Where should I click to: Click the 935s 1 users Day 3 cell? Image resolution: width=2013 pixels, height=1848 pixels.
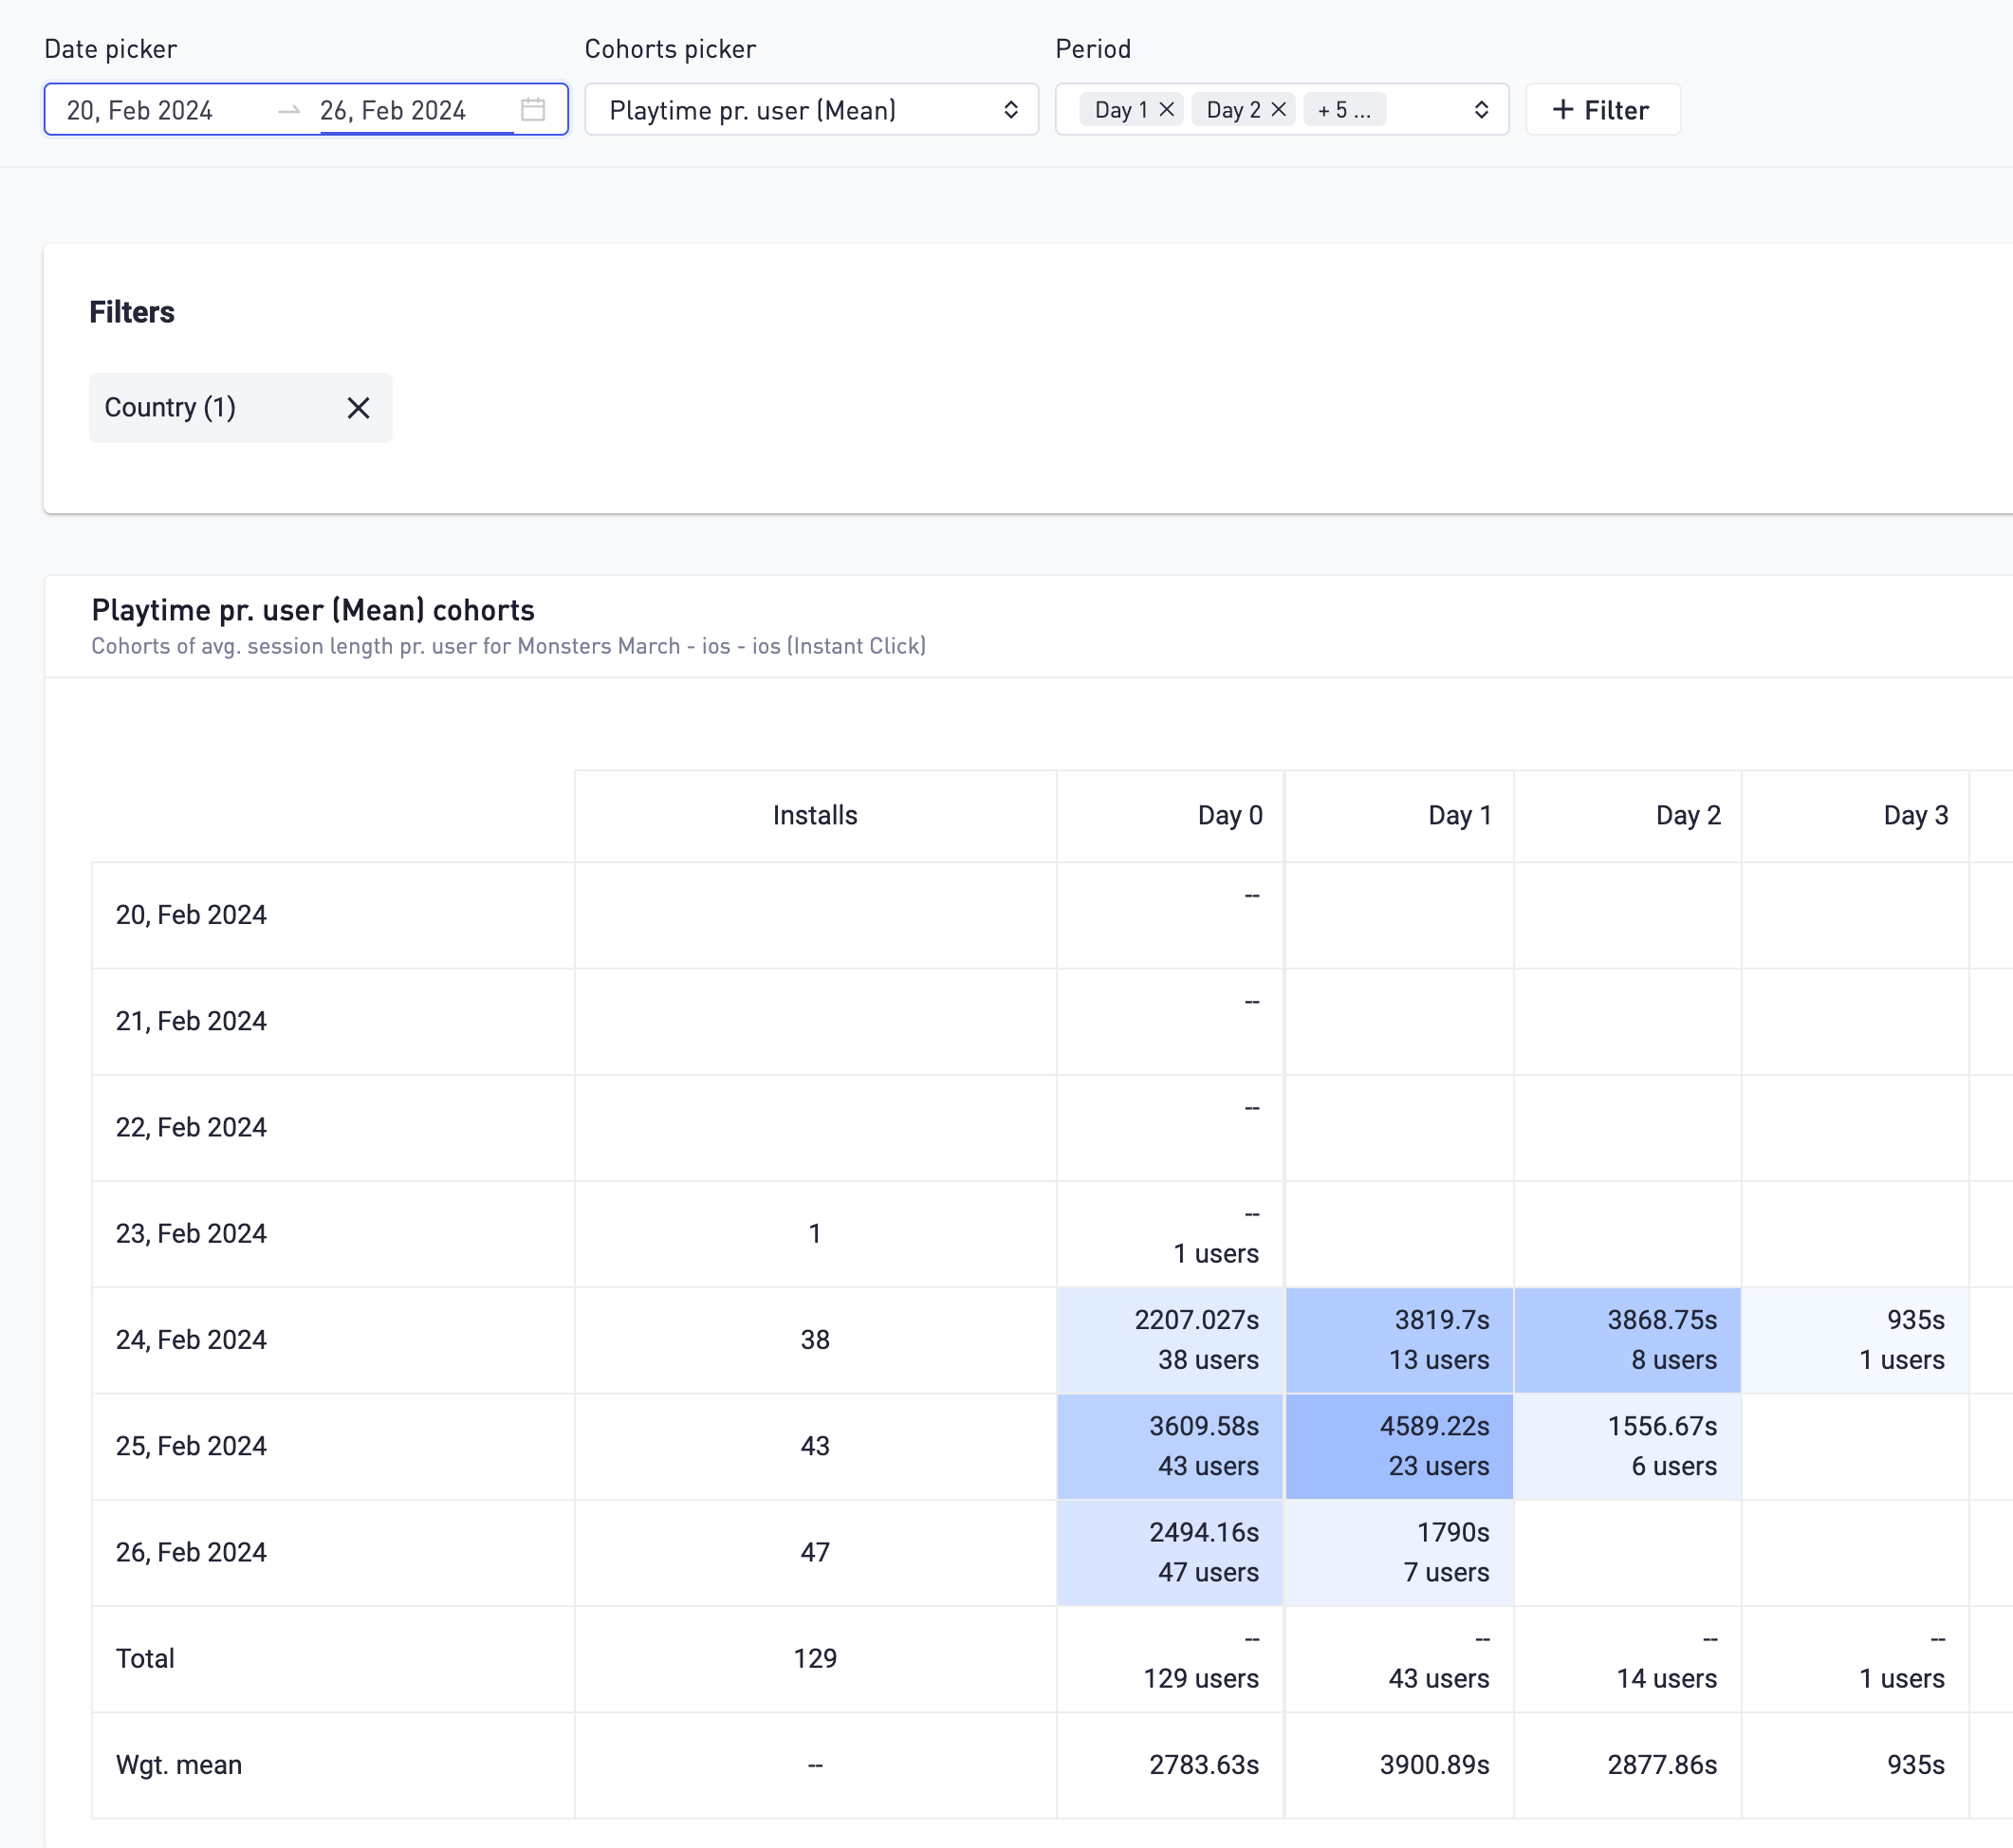click(1855, 1340)
